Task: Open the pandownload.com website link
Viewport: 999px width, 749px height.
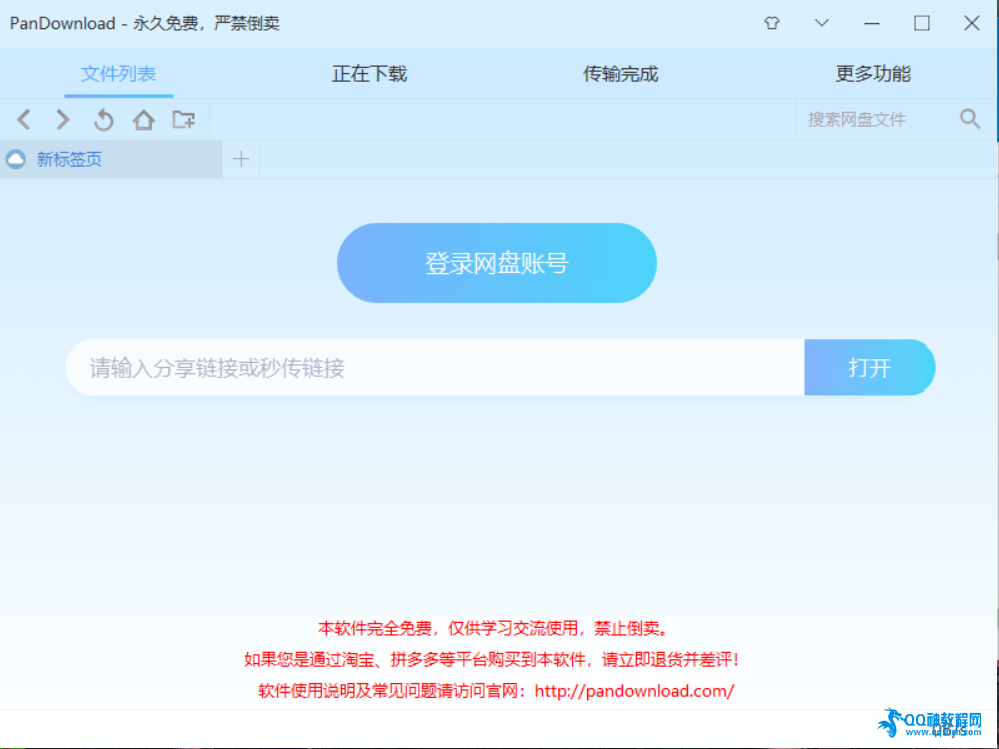Action: pyautogui.click(x=634, y=691)
